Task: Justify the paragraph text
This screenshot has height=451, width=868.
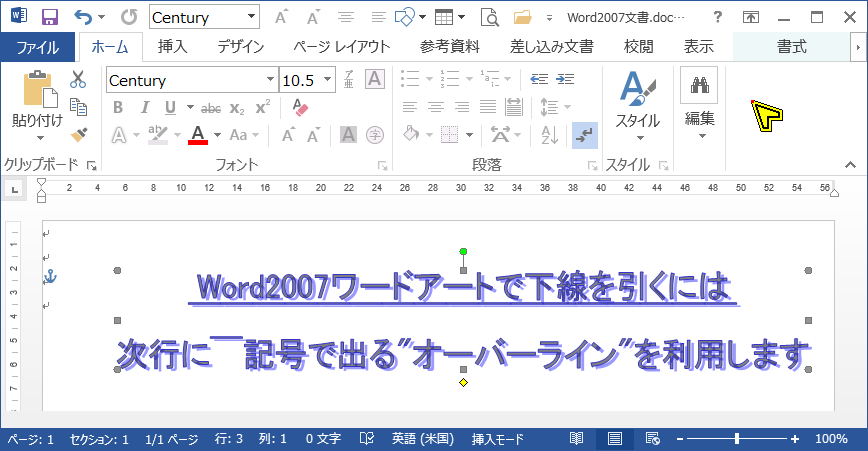Action: pyautogui.click(x=488, y=107)
